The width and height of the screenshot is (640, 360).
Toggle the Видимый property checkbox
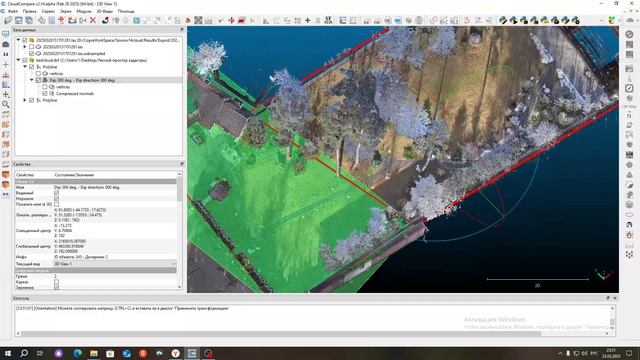56,193
